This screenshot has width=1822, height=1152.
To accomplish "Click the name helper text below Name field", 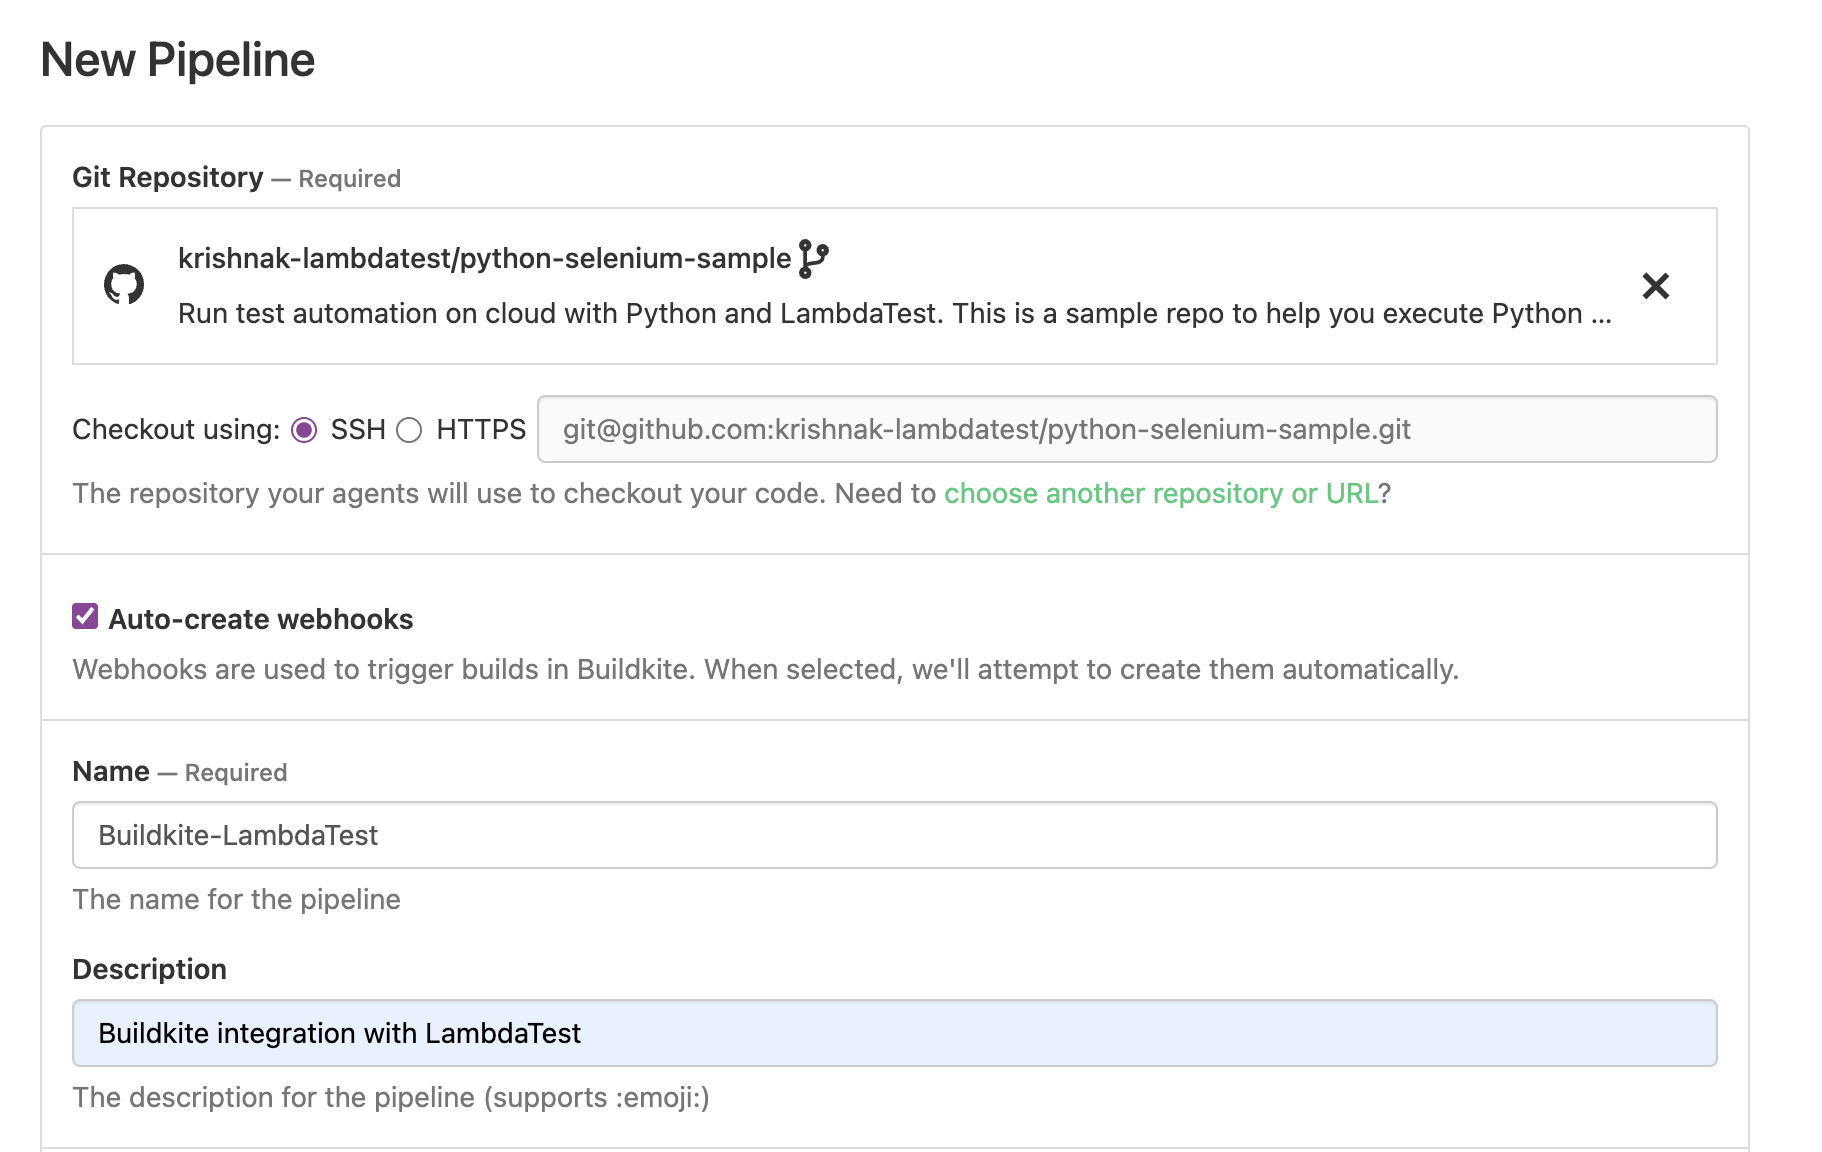I will [x=236, y=898].
